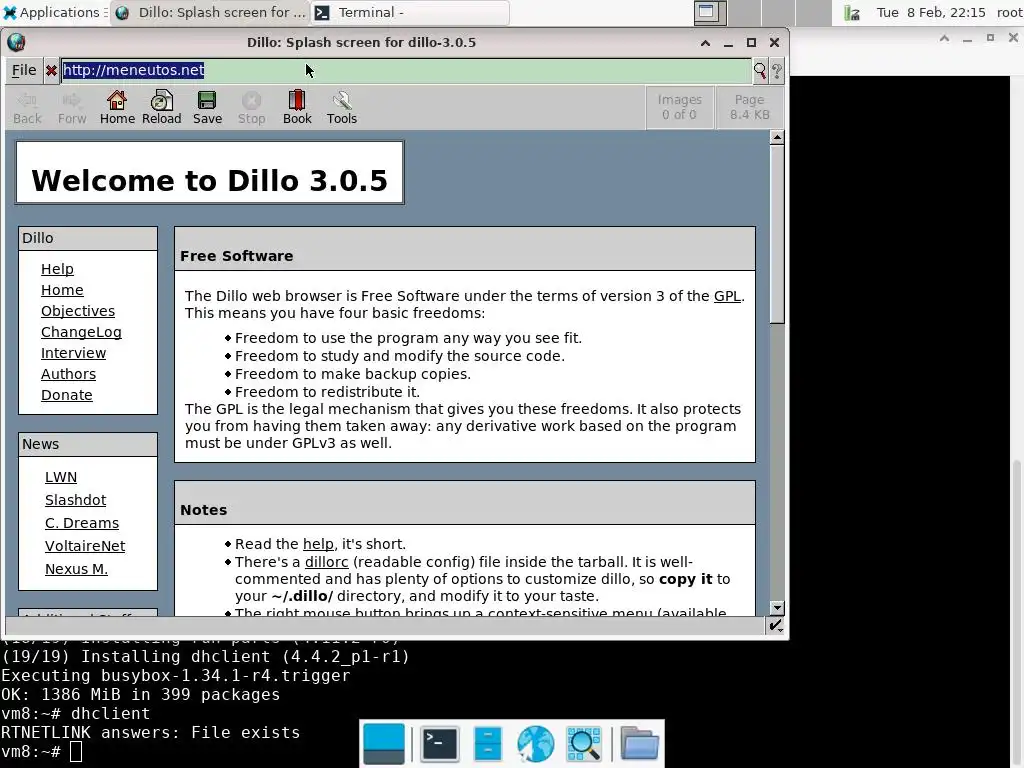Image resolution: width=1024 pixels, height=768 pixels.
Task: Click the News sidebar heading
Action: tap(40, 444)
